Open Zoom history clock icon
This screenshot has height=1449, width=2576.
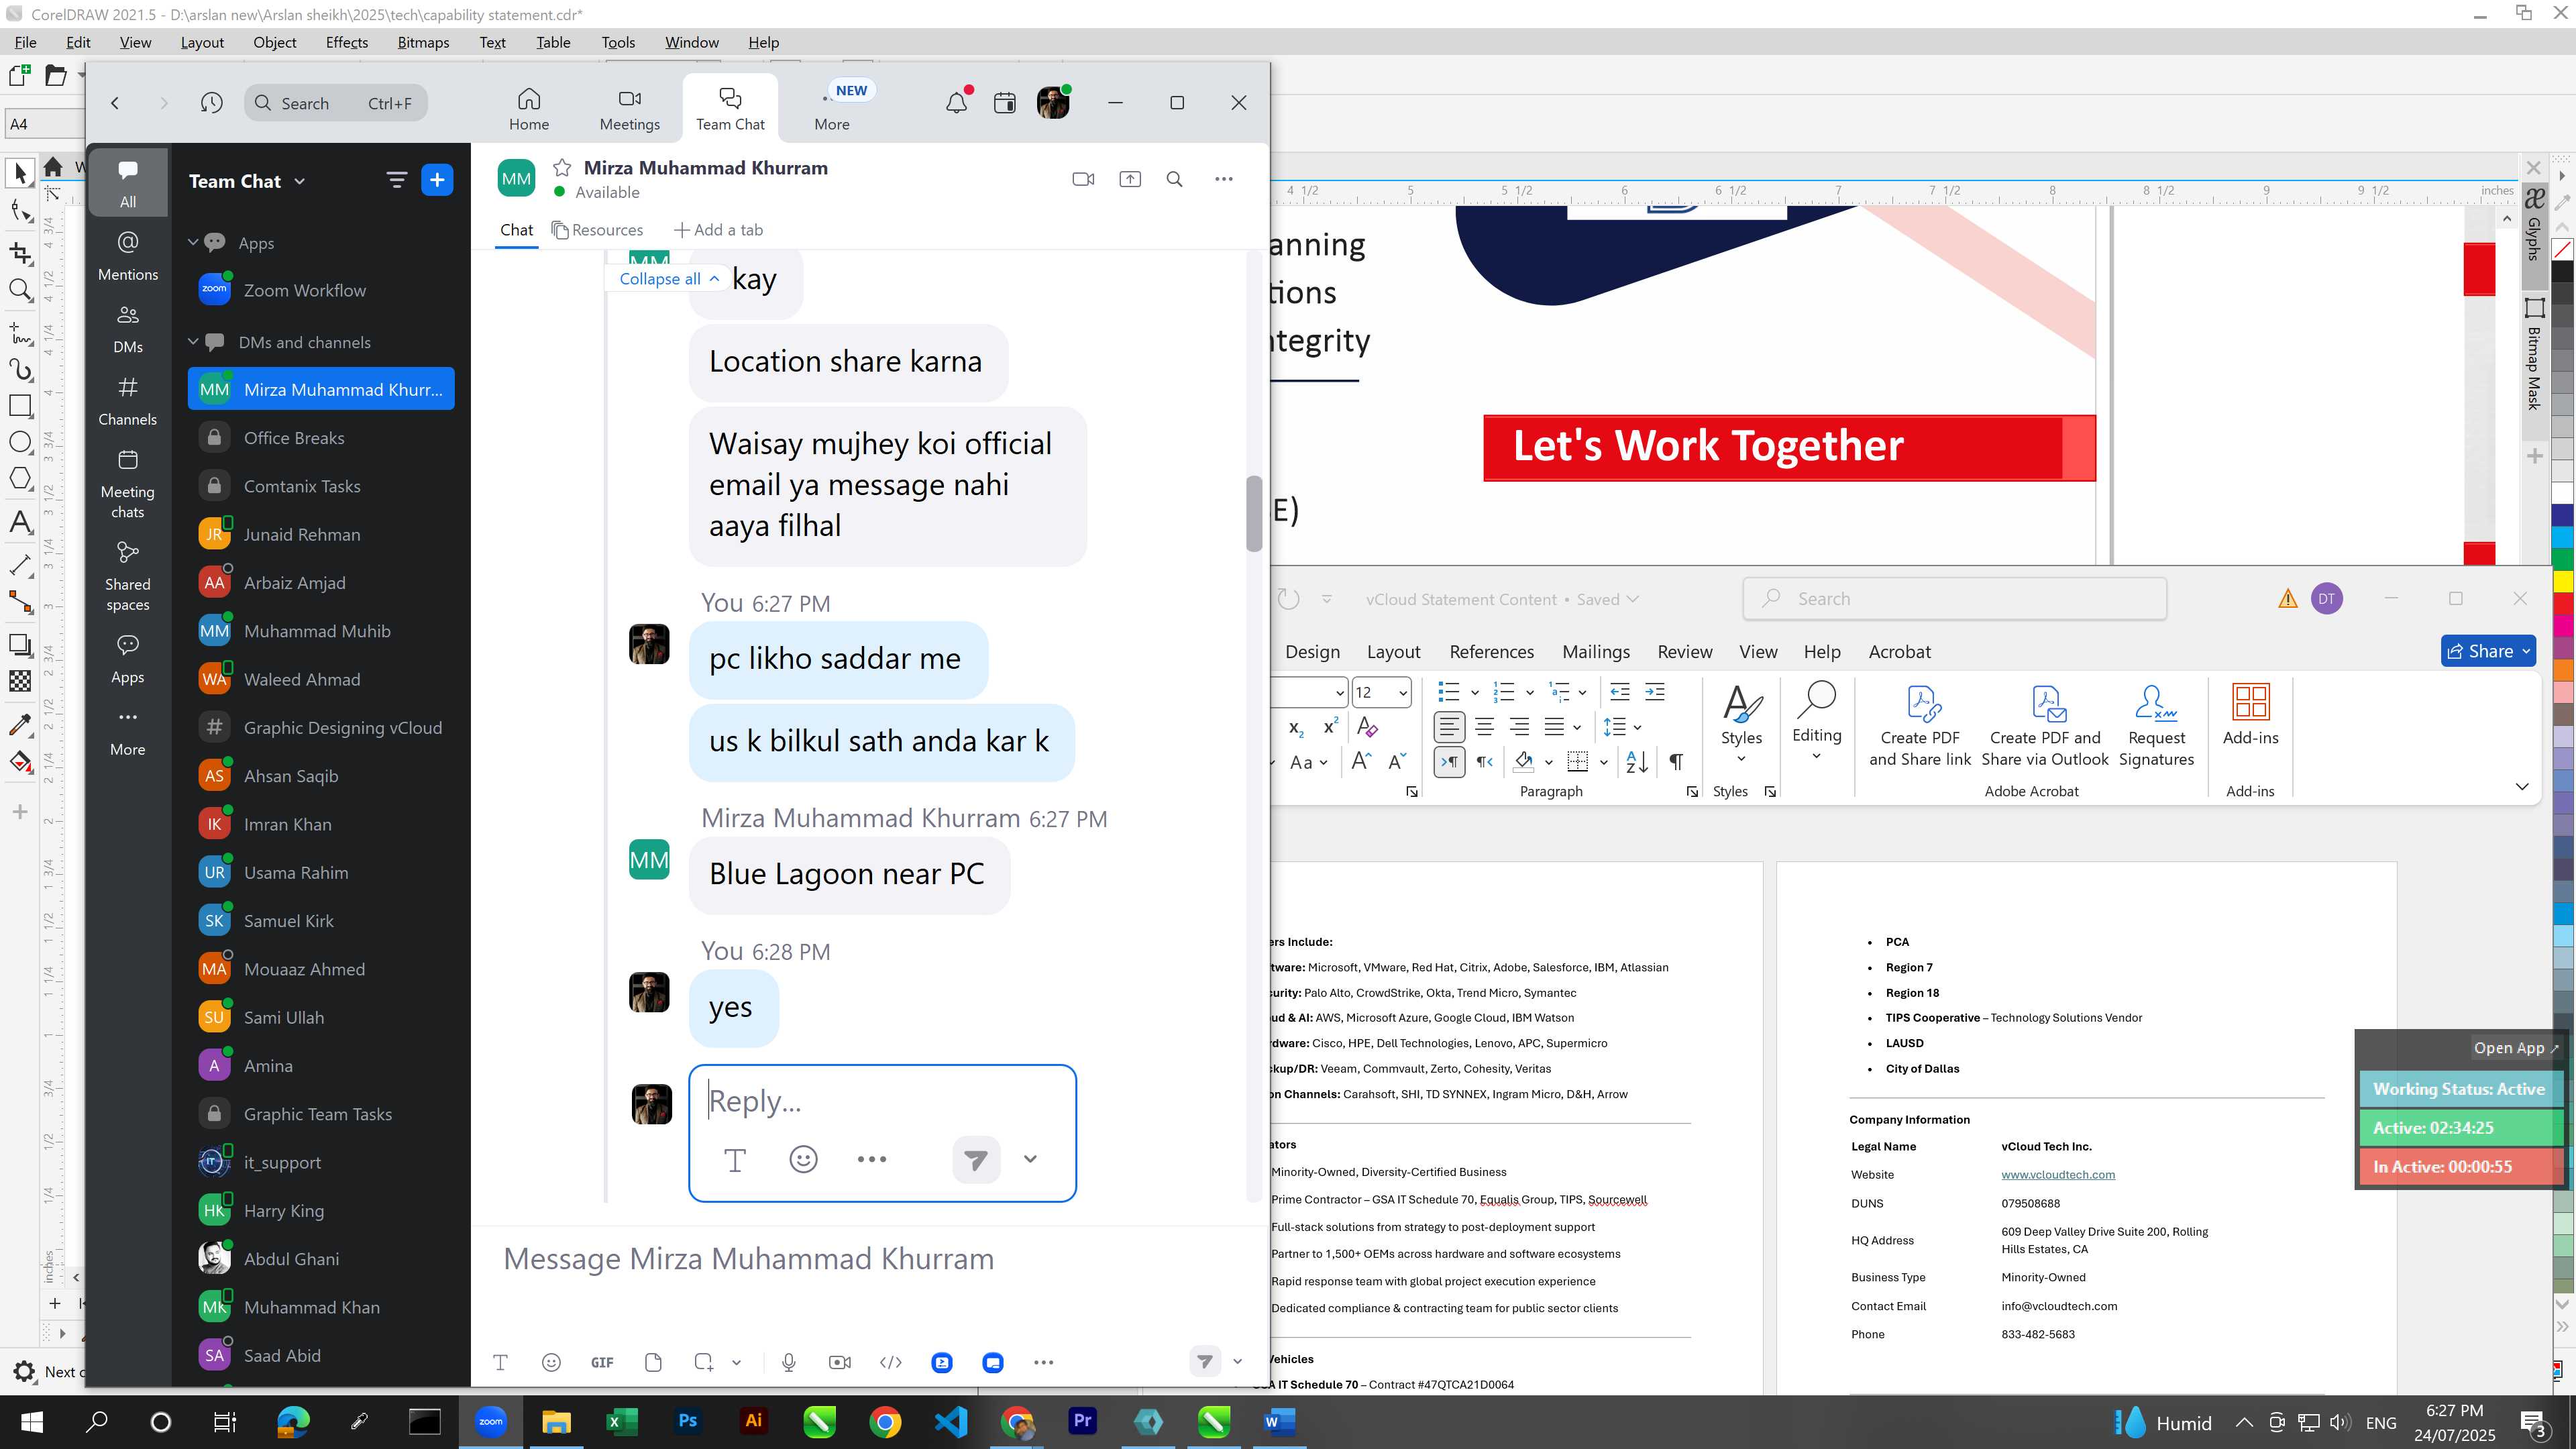(211, 103)
